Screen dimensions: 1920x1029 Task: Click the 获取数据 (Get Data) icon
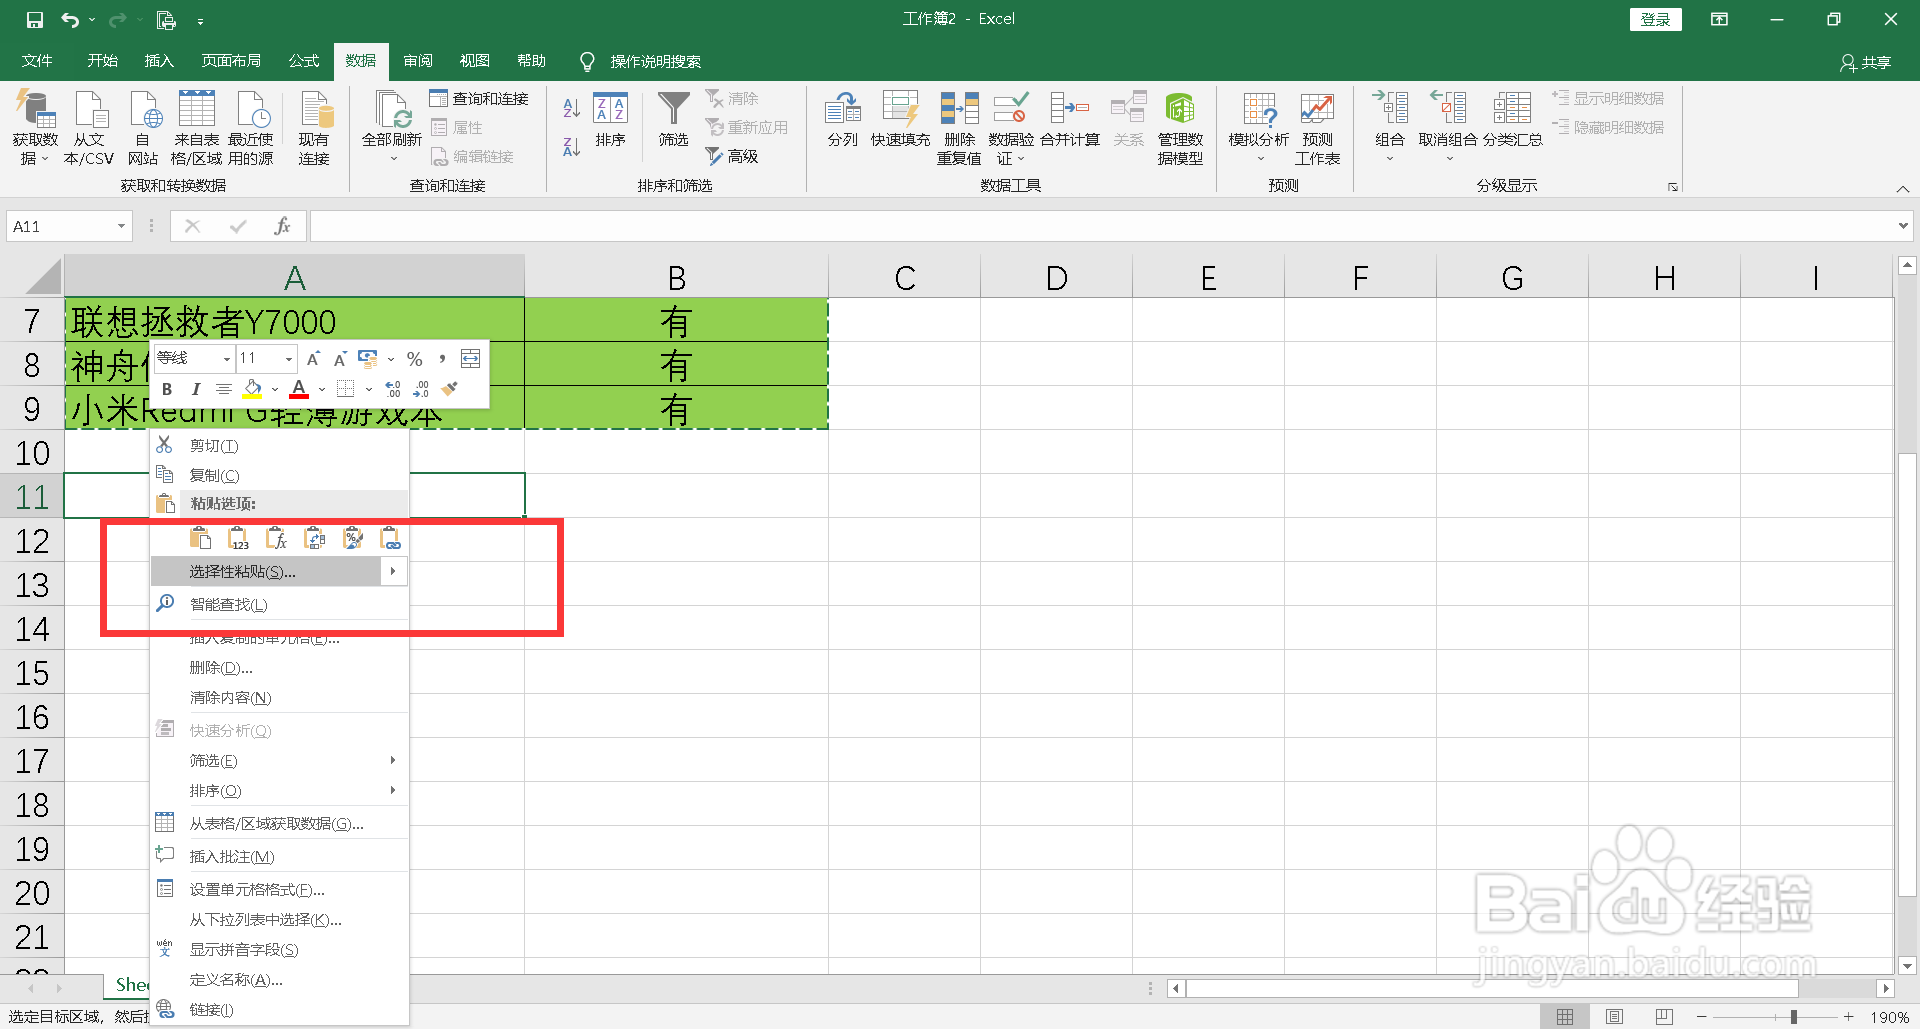point(35,128)
